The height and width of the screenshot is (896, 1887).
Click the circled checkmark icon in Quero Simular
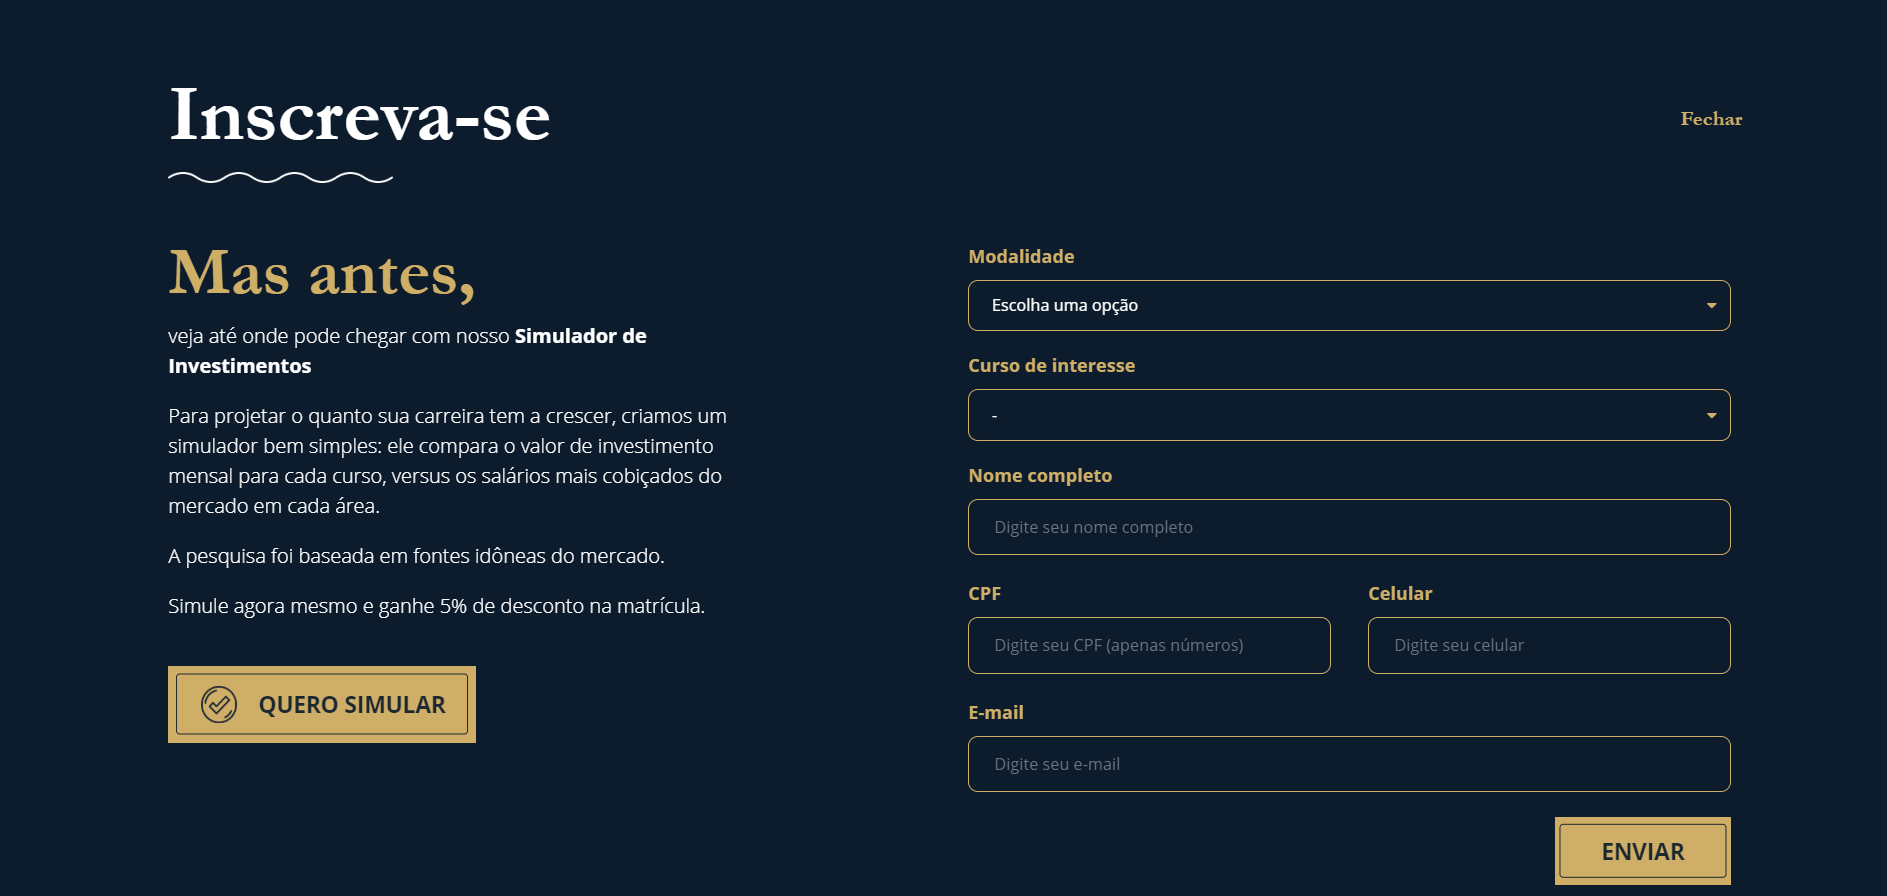[219, 705]
